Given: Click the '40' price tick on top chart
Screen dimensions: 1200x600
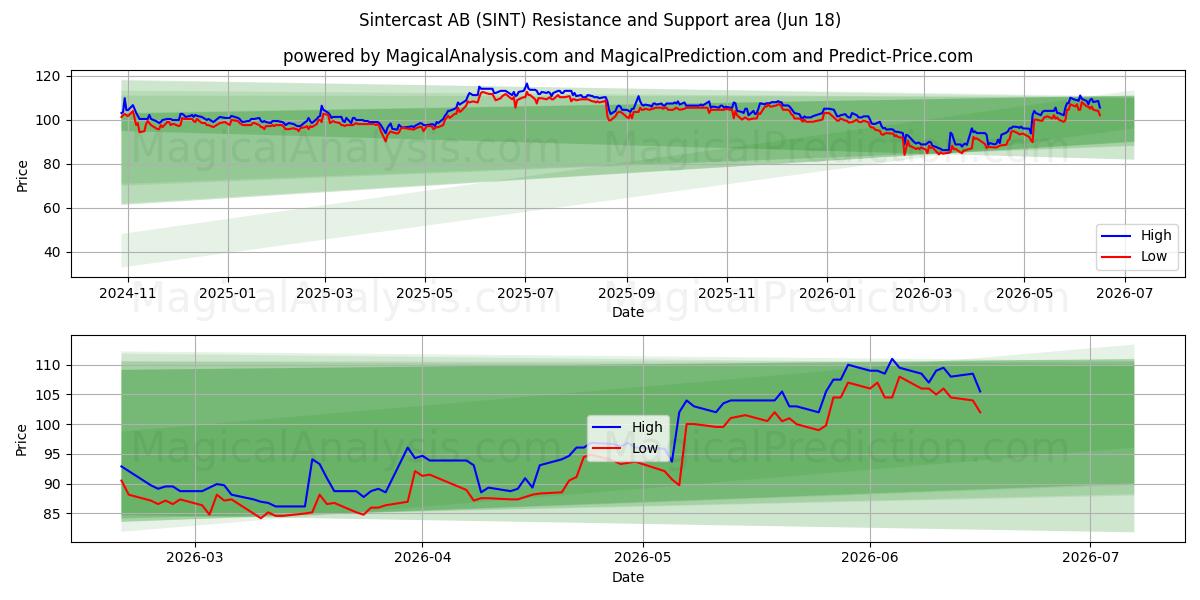Looking at the screenshot, I should pyautogui.click(x=54, y=252).
